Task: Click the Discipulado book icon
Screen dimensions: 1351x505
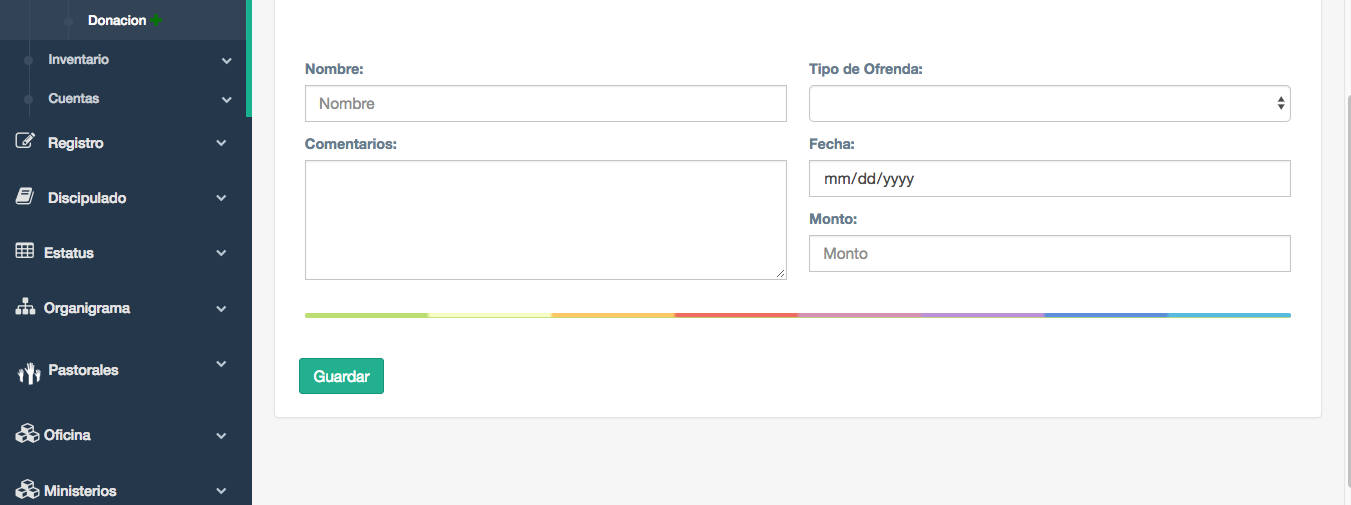Action: [26, 197]
